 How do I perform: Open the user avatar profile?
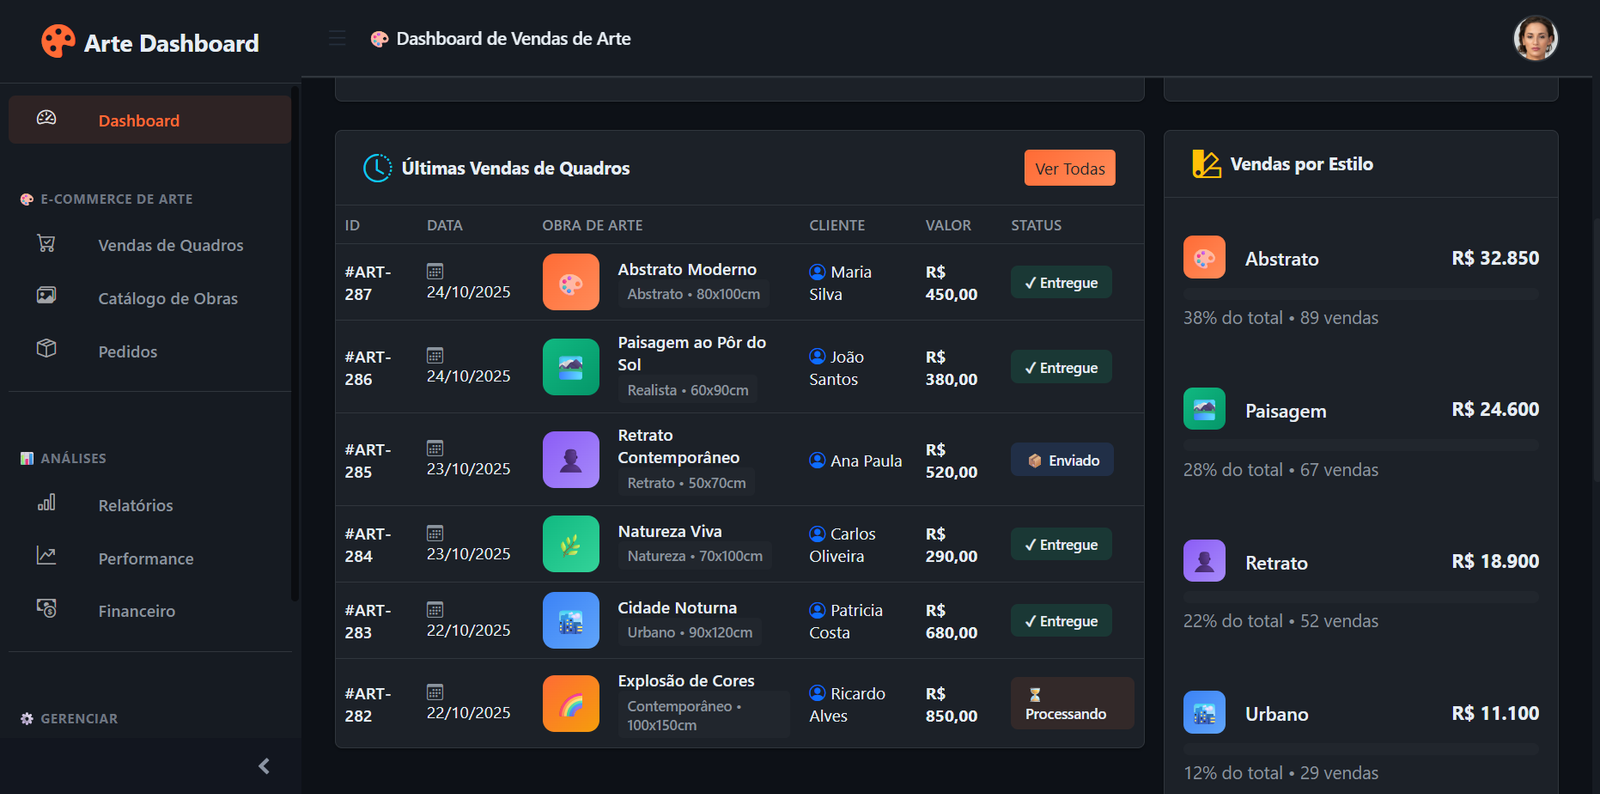1535,39
